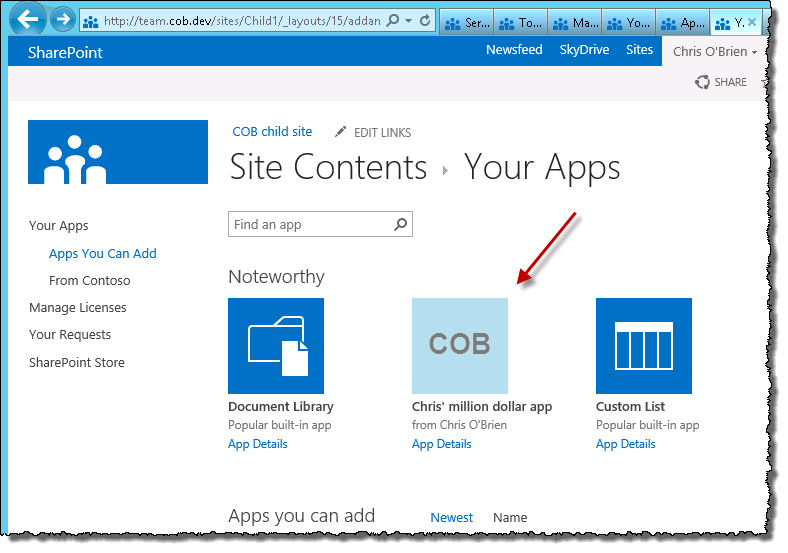Open Your Requests in the left navigation
This screenshot has height=553, width=788.
tap(70, 335)
